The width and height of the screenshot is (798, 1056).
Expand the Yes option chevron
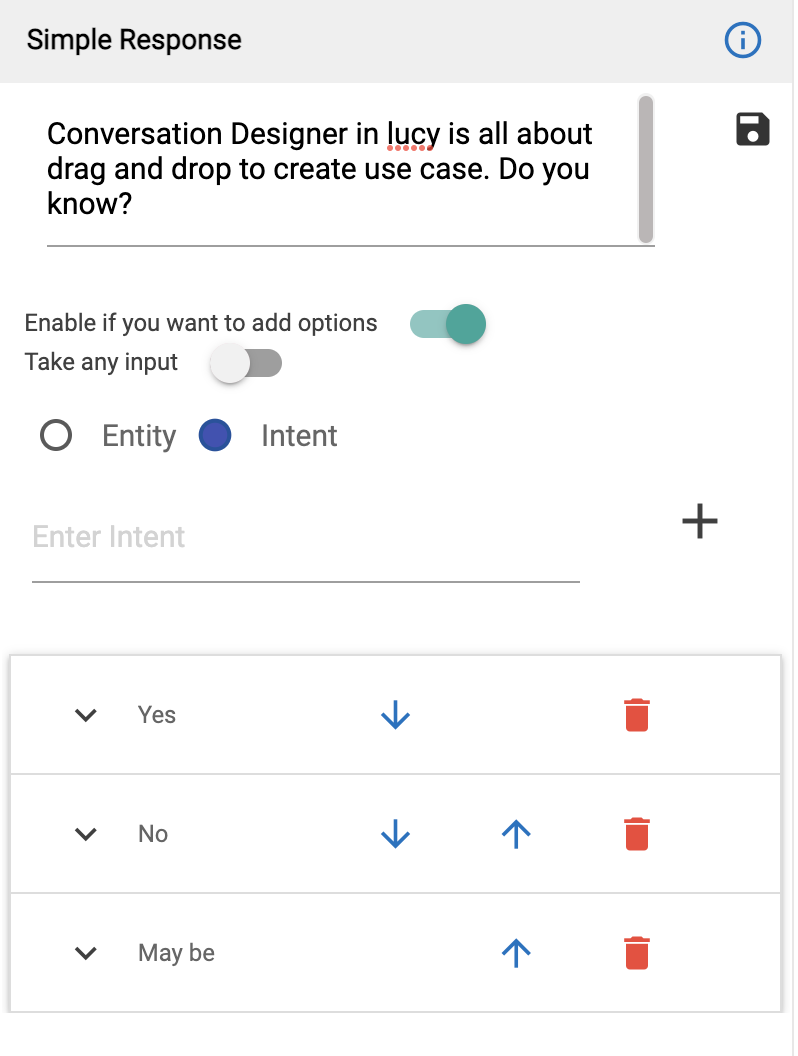[87, 715]
